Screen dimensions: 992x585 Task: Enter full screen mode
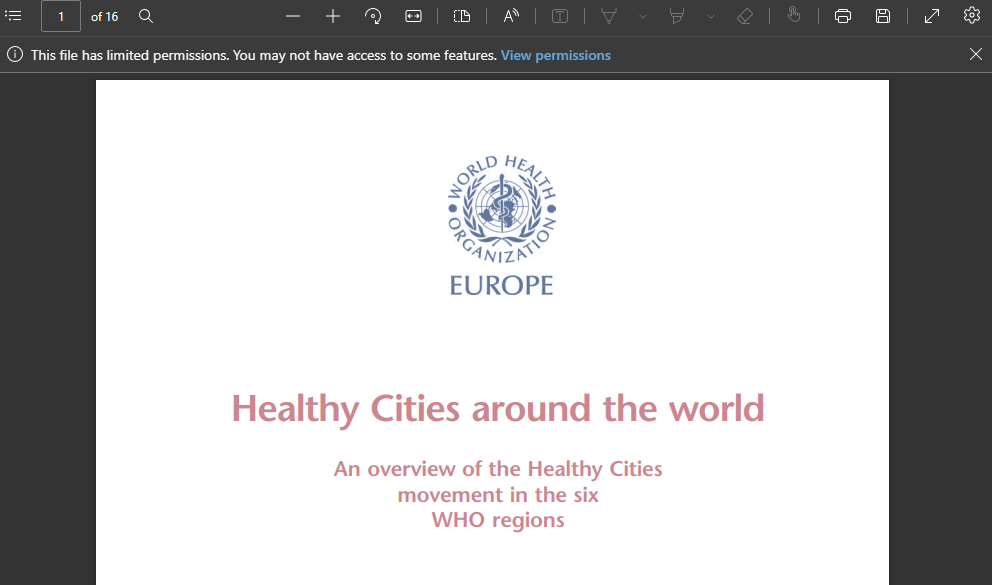(x=932, y=16)
